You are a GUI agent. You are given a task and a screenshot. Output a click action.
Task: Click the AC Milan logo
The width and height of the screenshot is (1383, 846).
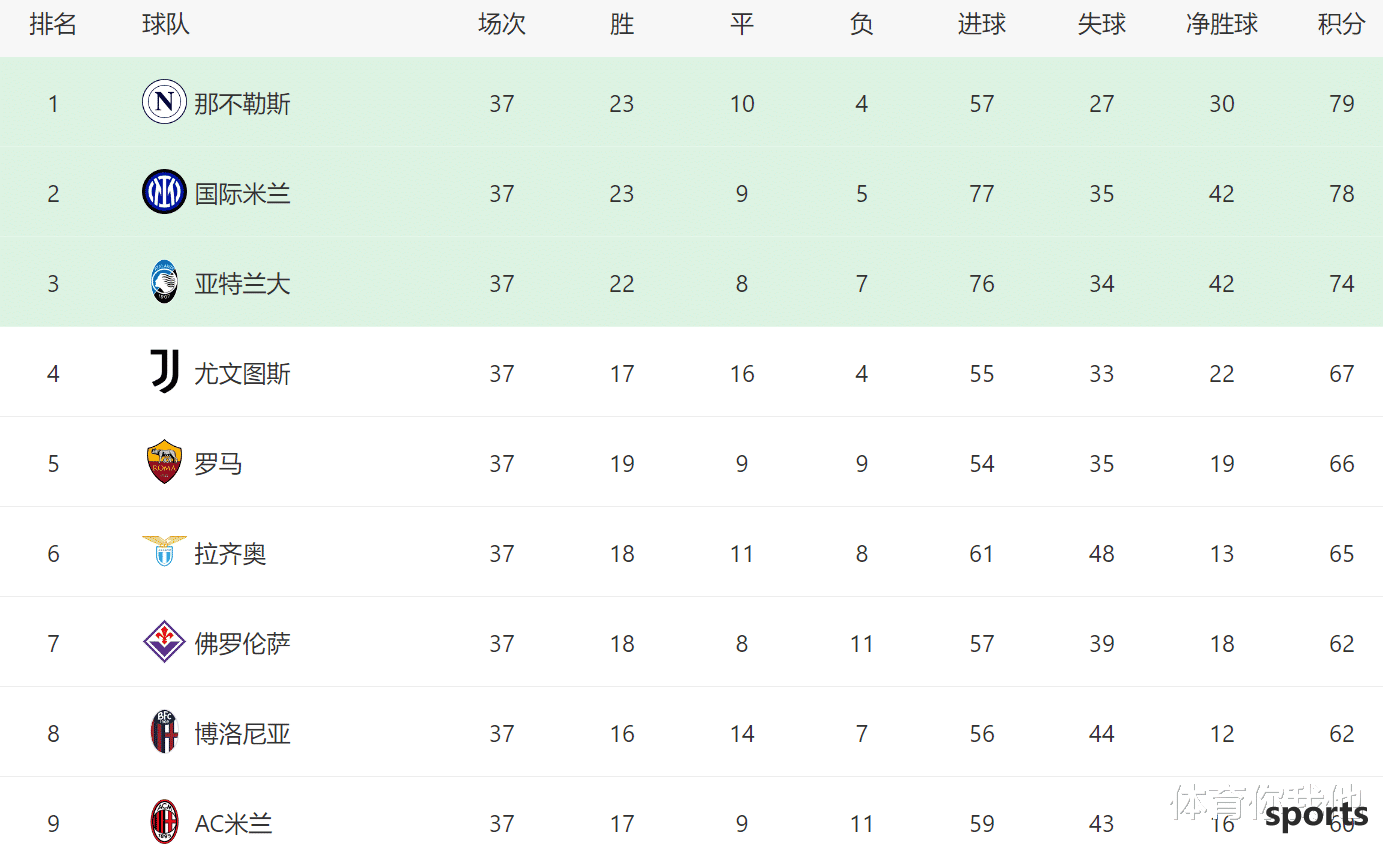pyautogui.click(x=164, y=822)
